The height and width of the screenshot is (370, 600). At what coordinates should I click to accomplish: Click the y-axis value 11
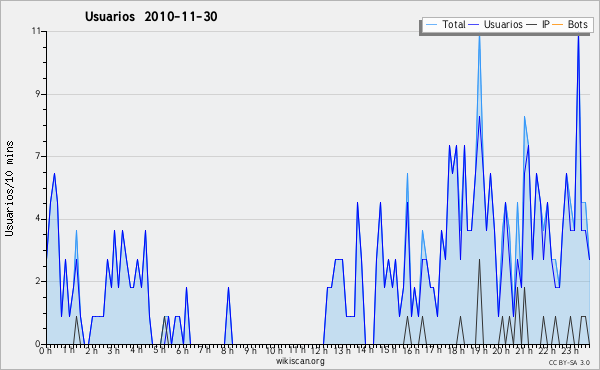click(36, 31)
